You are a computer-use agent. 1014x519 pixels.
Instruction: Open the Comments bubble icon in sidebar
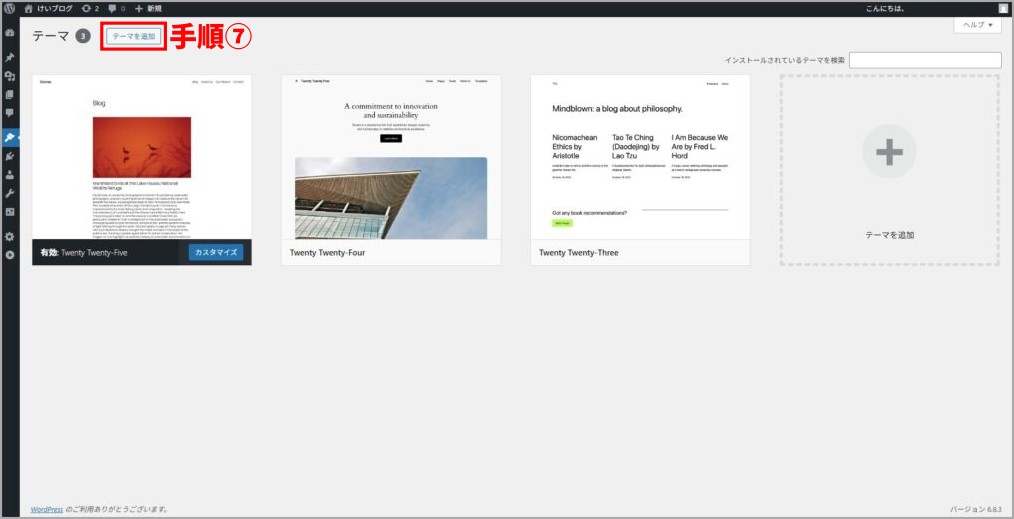(x=10, y=113)
